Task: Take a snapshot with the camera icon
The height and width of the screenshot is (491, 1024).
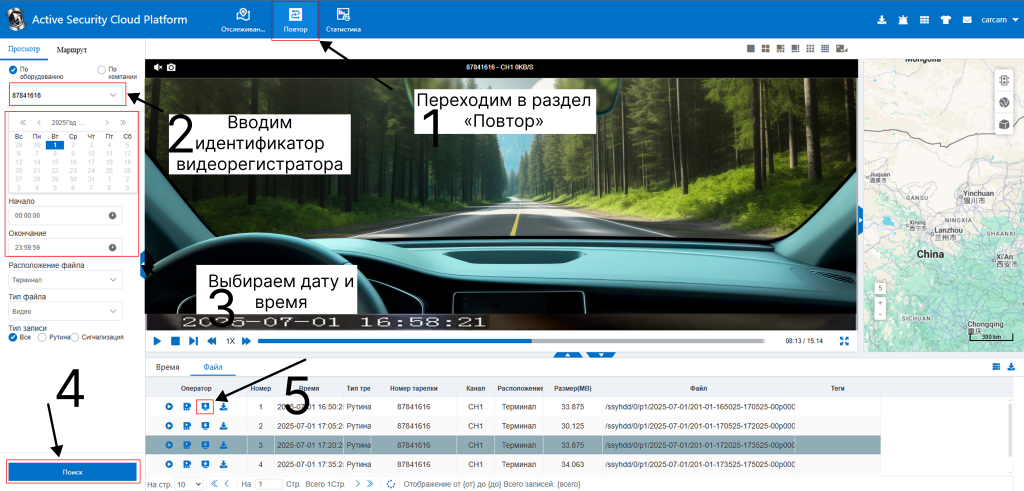Action: pyautogui.click(x=171, y=67)
